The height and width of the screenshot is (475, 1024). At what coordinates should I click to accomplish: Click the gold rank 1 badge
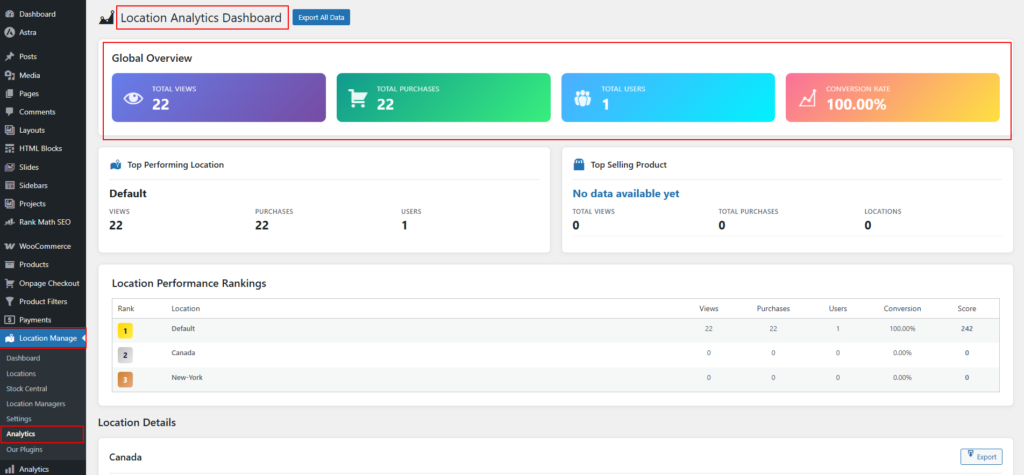[x=126, y=329]
